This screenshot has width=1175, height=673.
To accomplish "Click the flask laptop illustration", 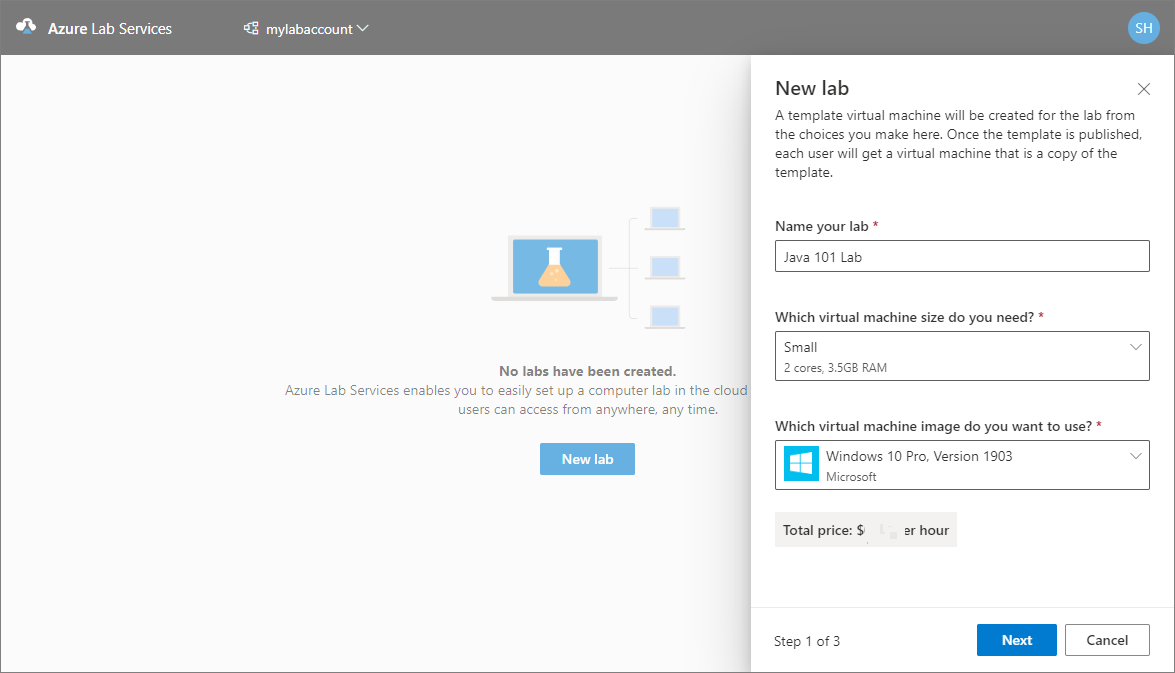I will 555,268.
